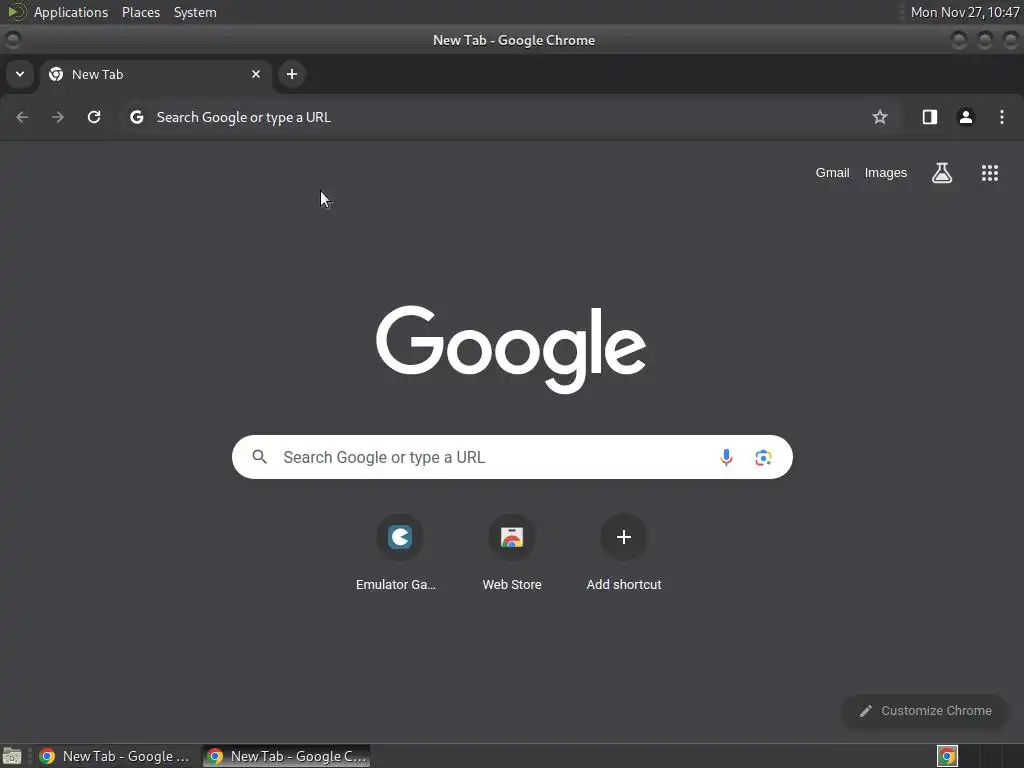This screenshot has width=1024, height=768.
Task: Click the window menu button at title bar left
Action: tap(13, 40)
